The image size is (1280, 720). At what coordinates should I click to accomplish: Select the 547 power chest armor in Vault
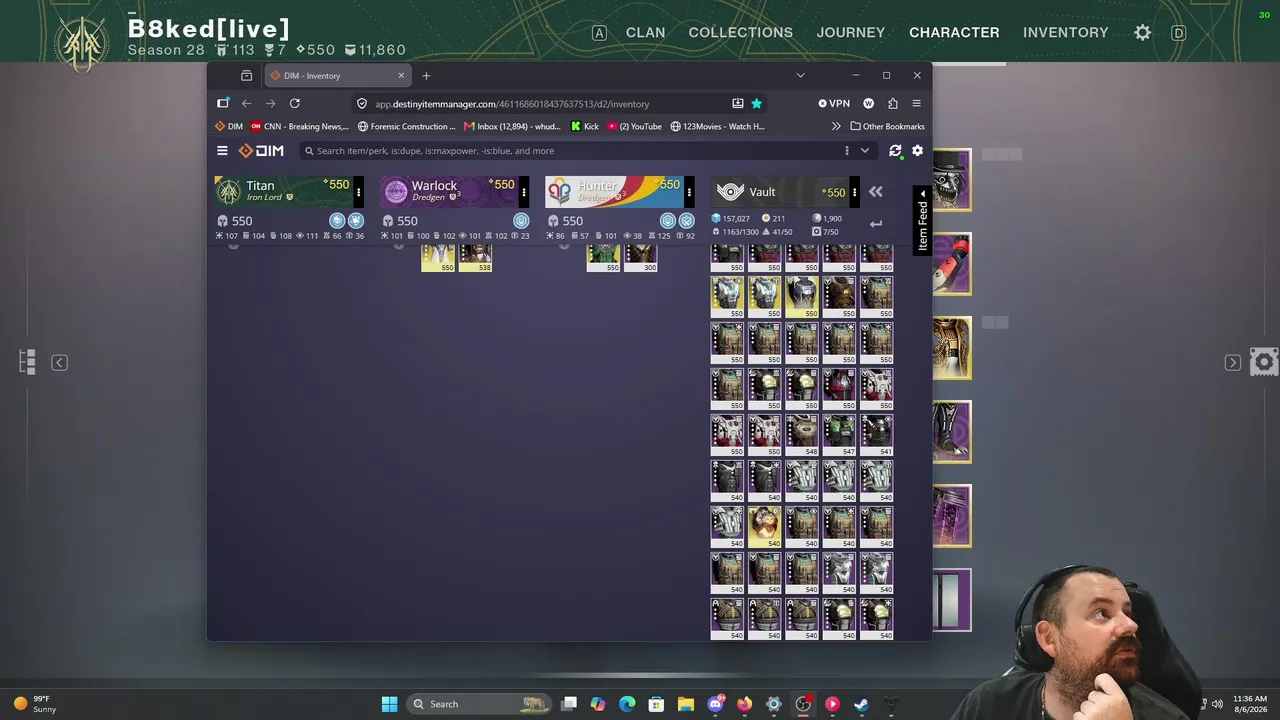[839, 434]
